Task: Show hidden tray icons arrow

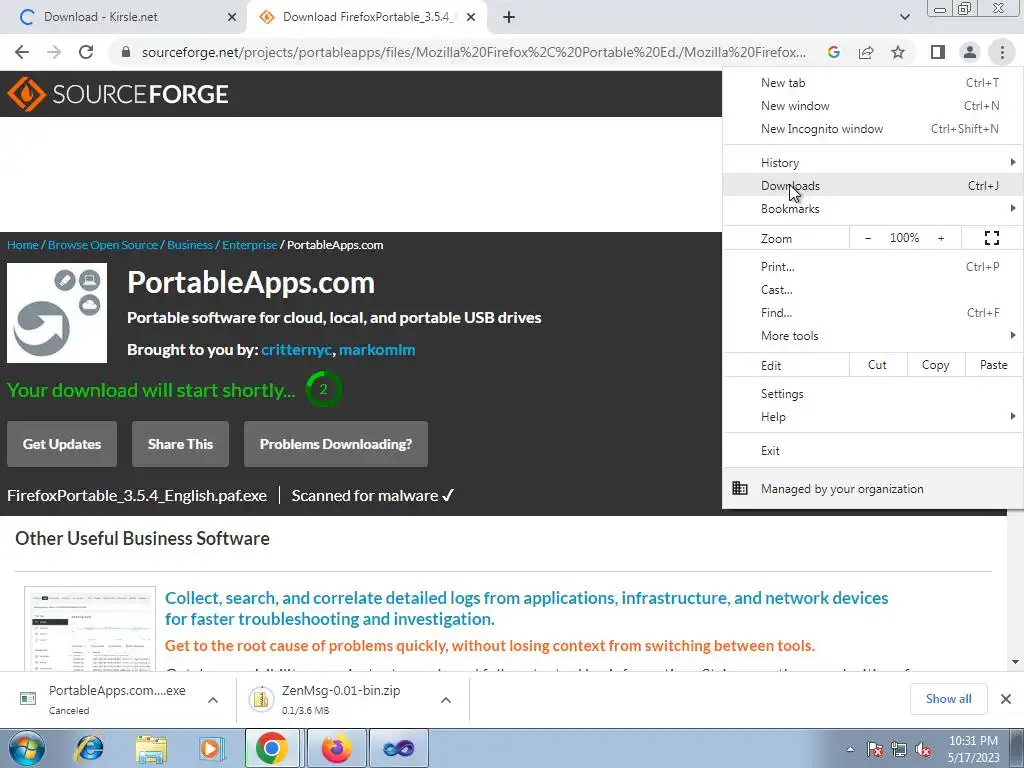Action: click(850, 749)
